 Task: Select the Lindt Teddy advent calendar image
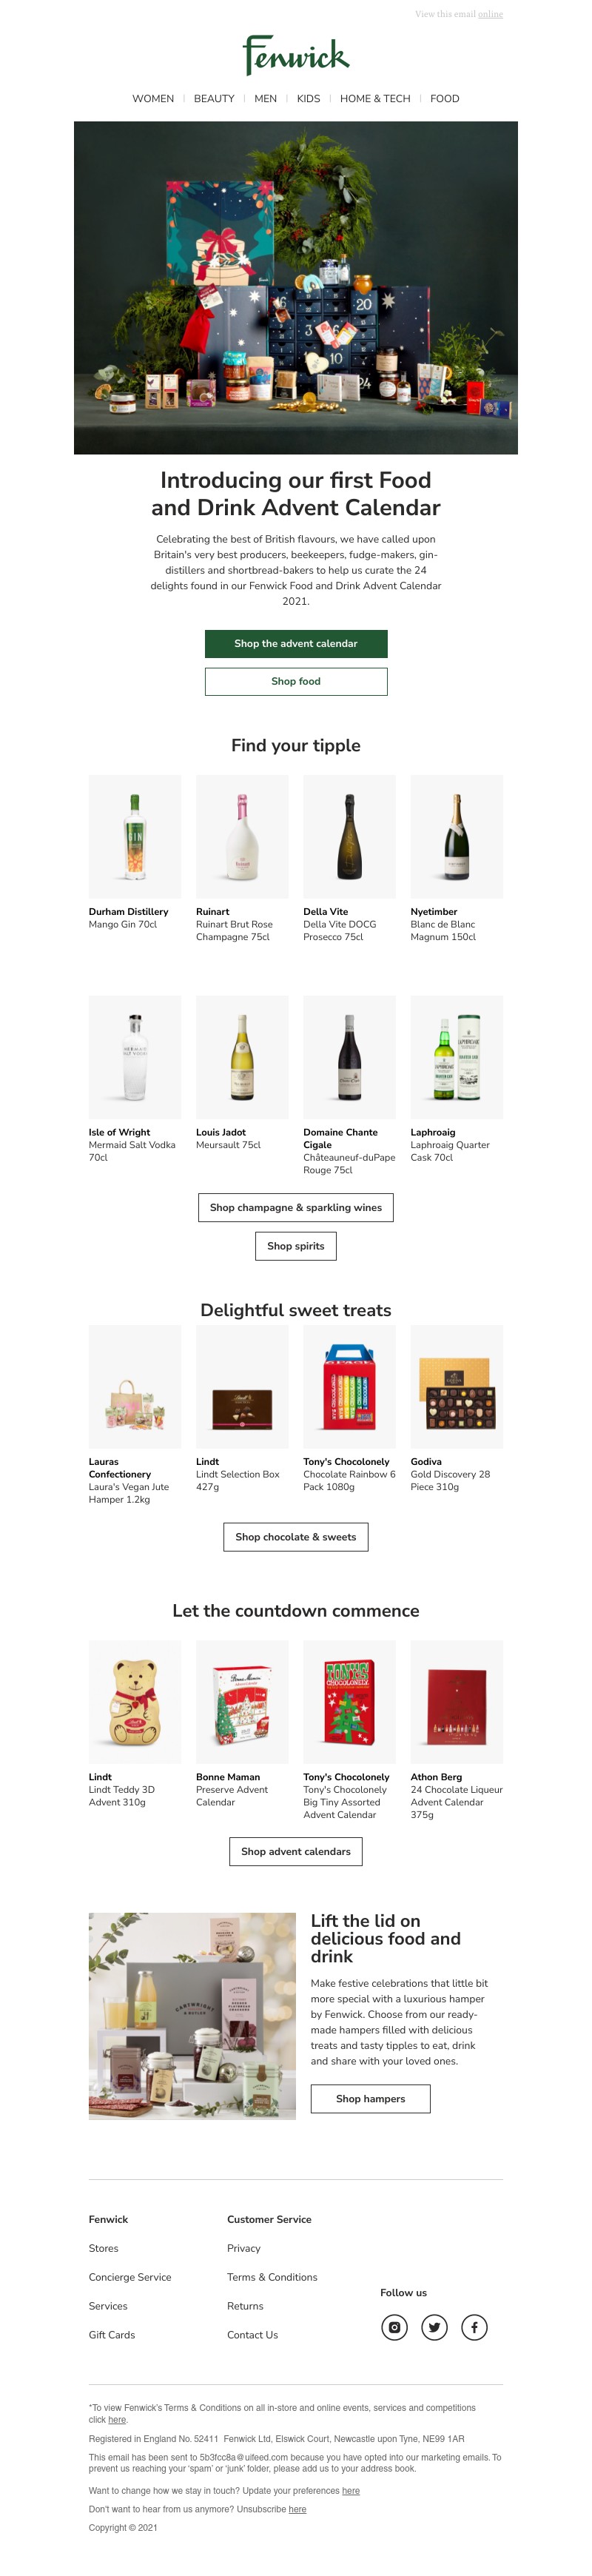click(135, 1702)
